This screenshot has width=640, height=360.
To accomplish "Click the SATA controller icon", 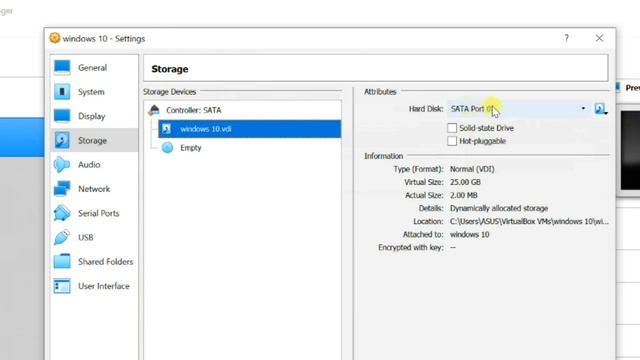I will 154,110.
